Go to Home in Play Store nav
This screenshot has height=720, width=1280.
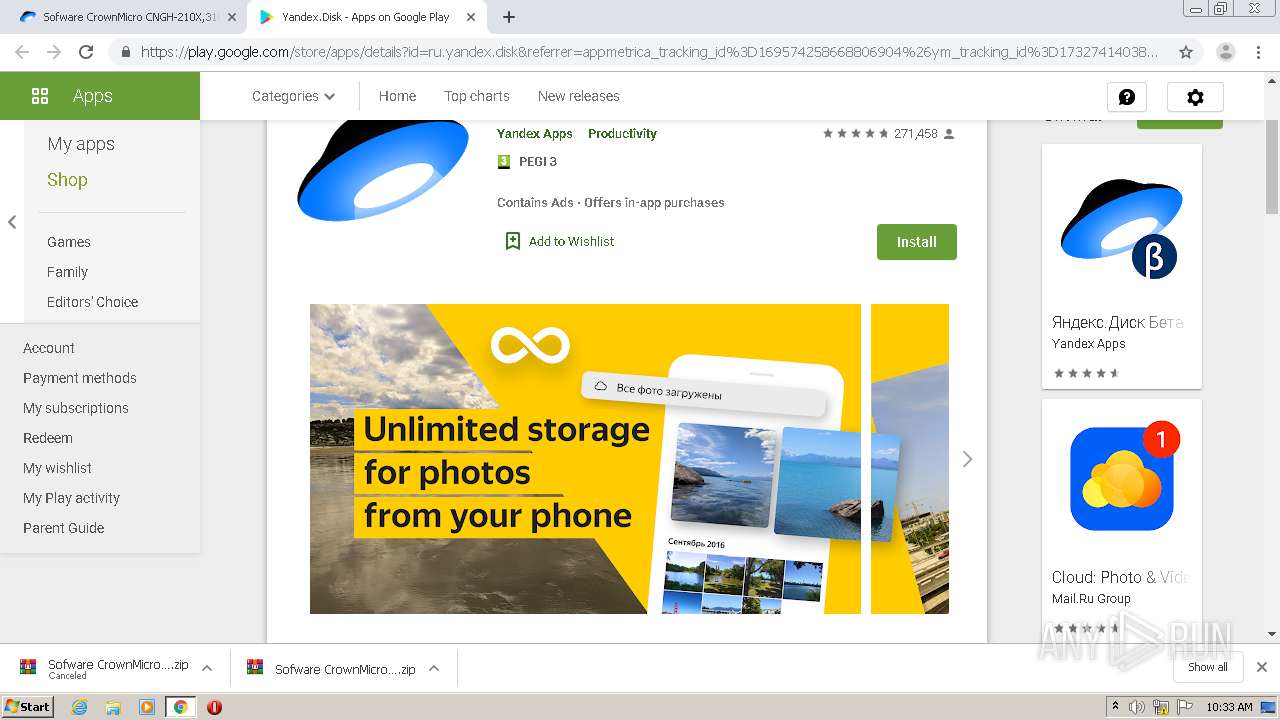click(397, 96)
